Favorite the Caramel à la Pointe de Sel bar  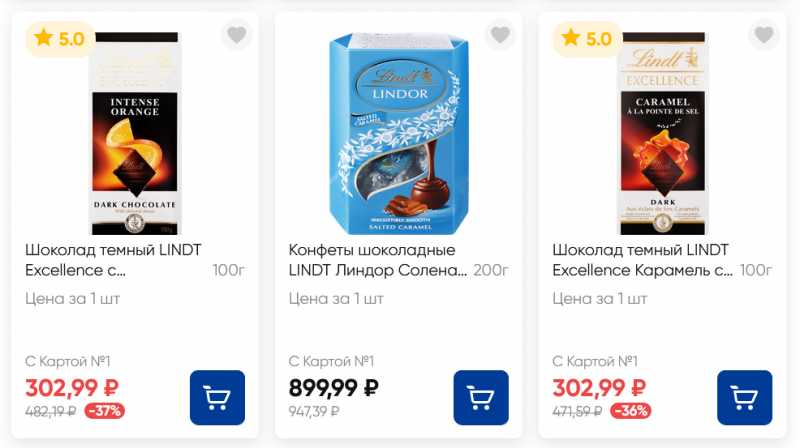click(764, 36)
